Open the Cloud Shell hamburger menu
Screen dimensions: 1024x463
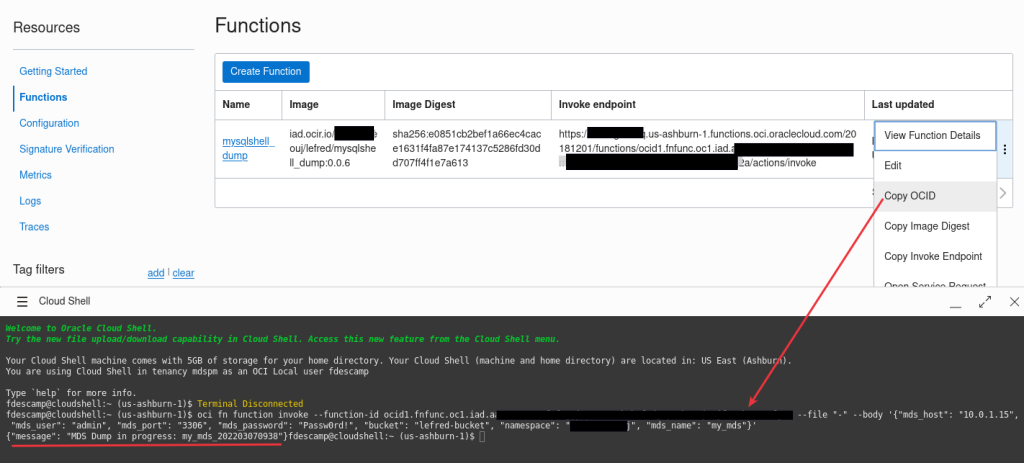(x=21, y=301)
